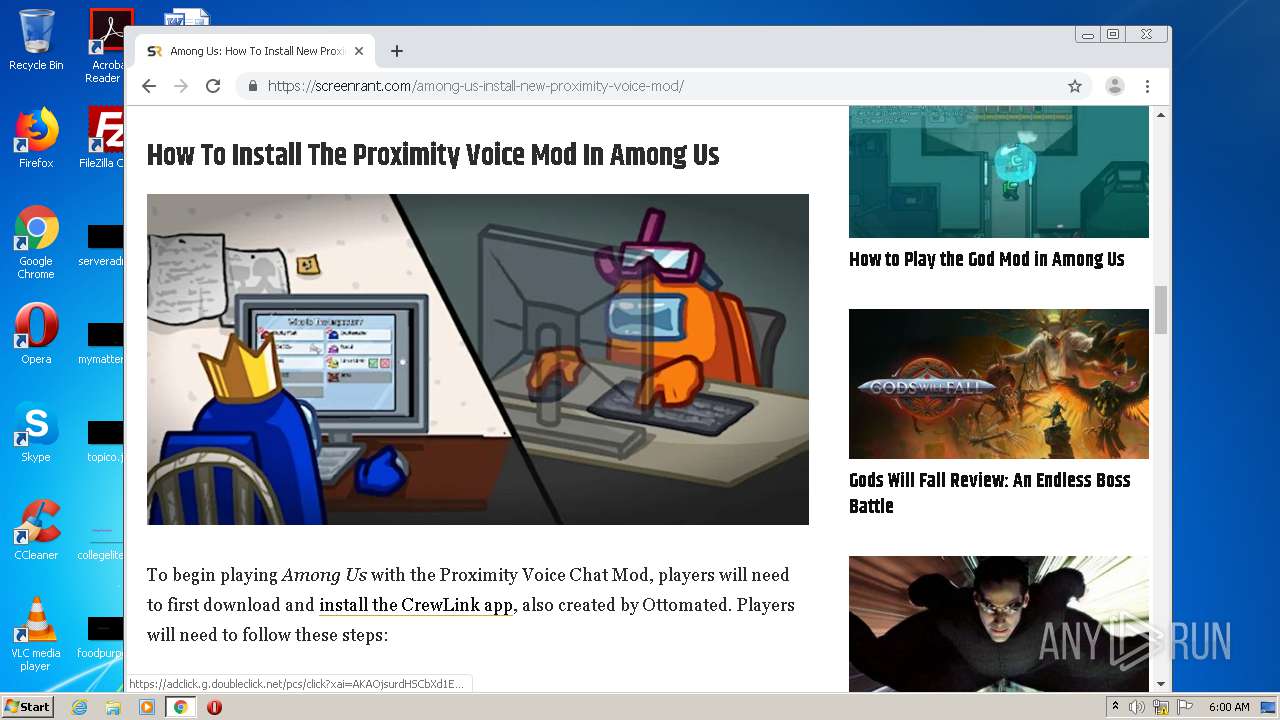
Task: Click the God Mod Among Us thumbnail
Action: point(999,172)
